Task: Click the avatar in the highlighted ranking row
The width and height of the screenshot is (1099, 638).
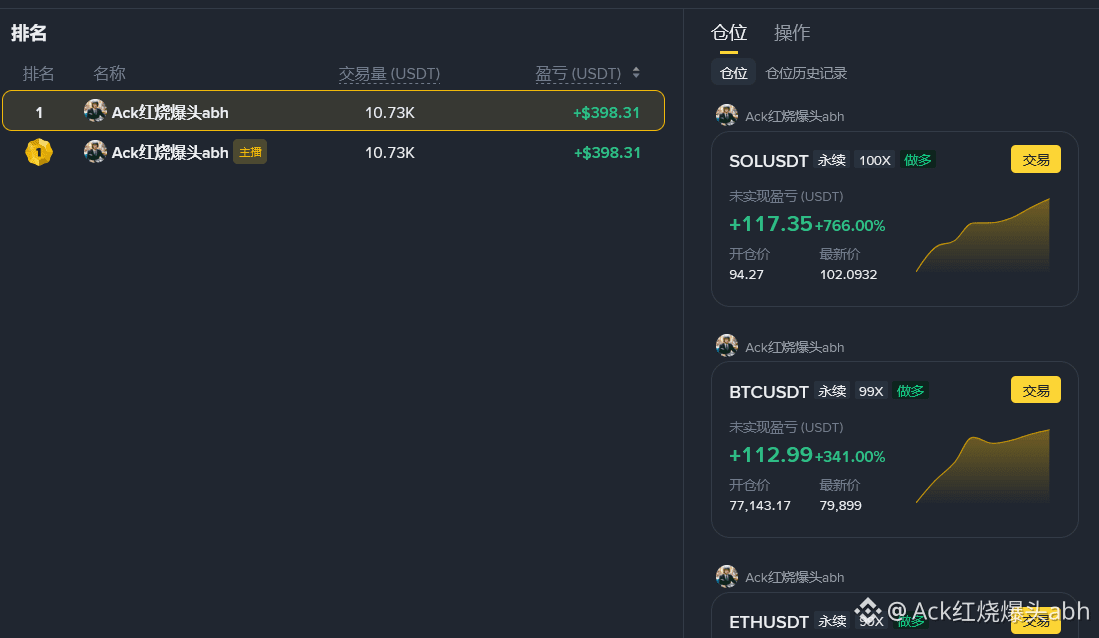Action: 95,111
